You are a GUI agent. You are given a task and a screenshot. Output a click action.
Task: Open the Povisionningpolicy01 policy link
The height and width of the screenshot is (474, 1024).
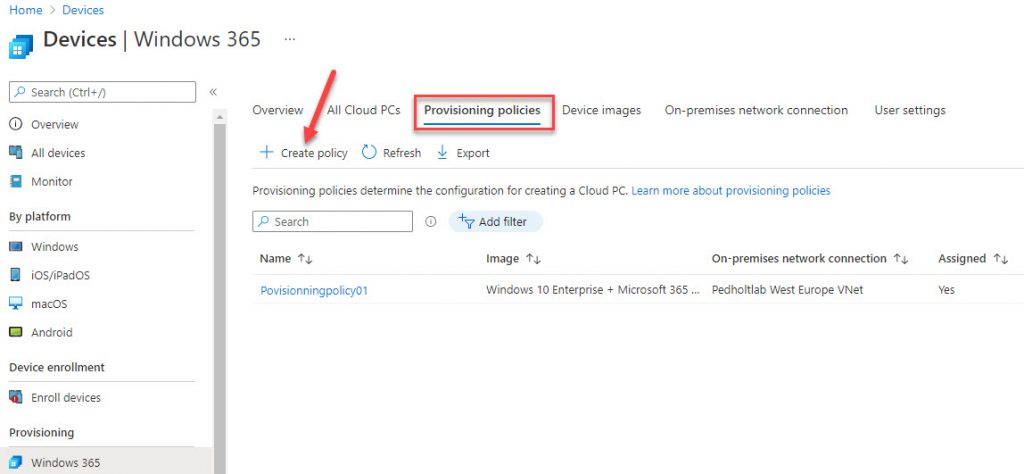tap(314, 291)
